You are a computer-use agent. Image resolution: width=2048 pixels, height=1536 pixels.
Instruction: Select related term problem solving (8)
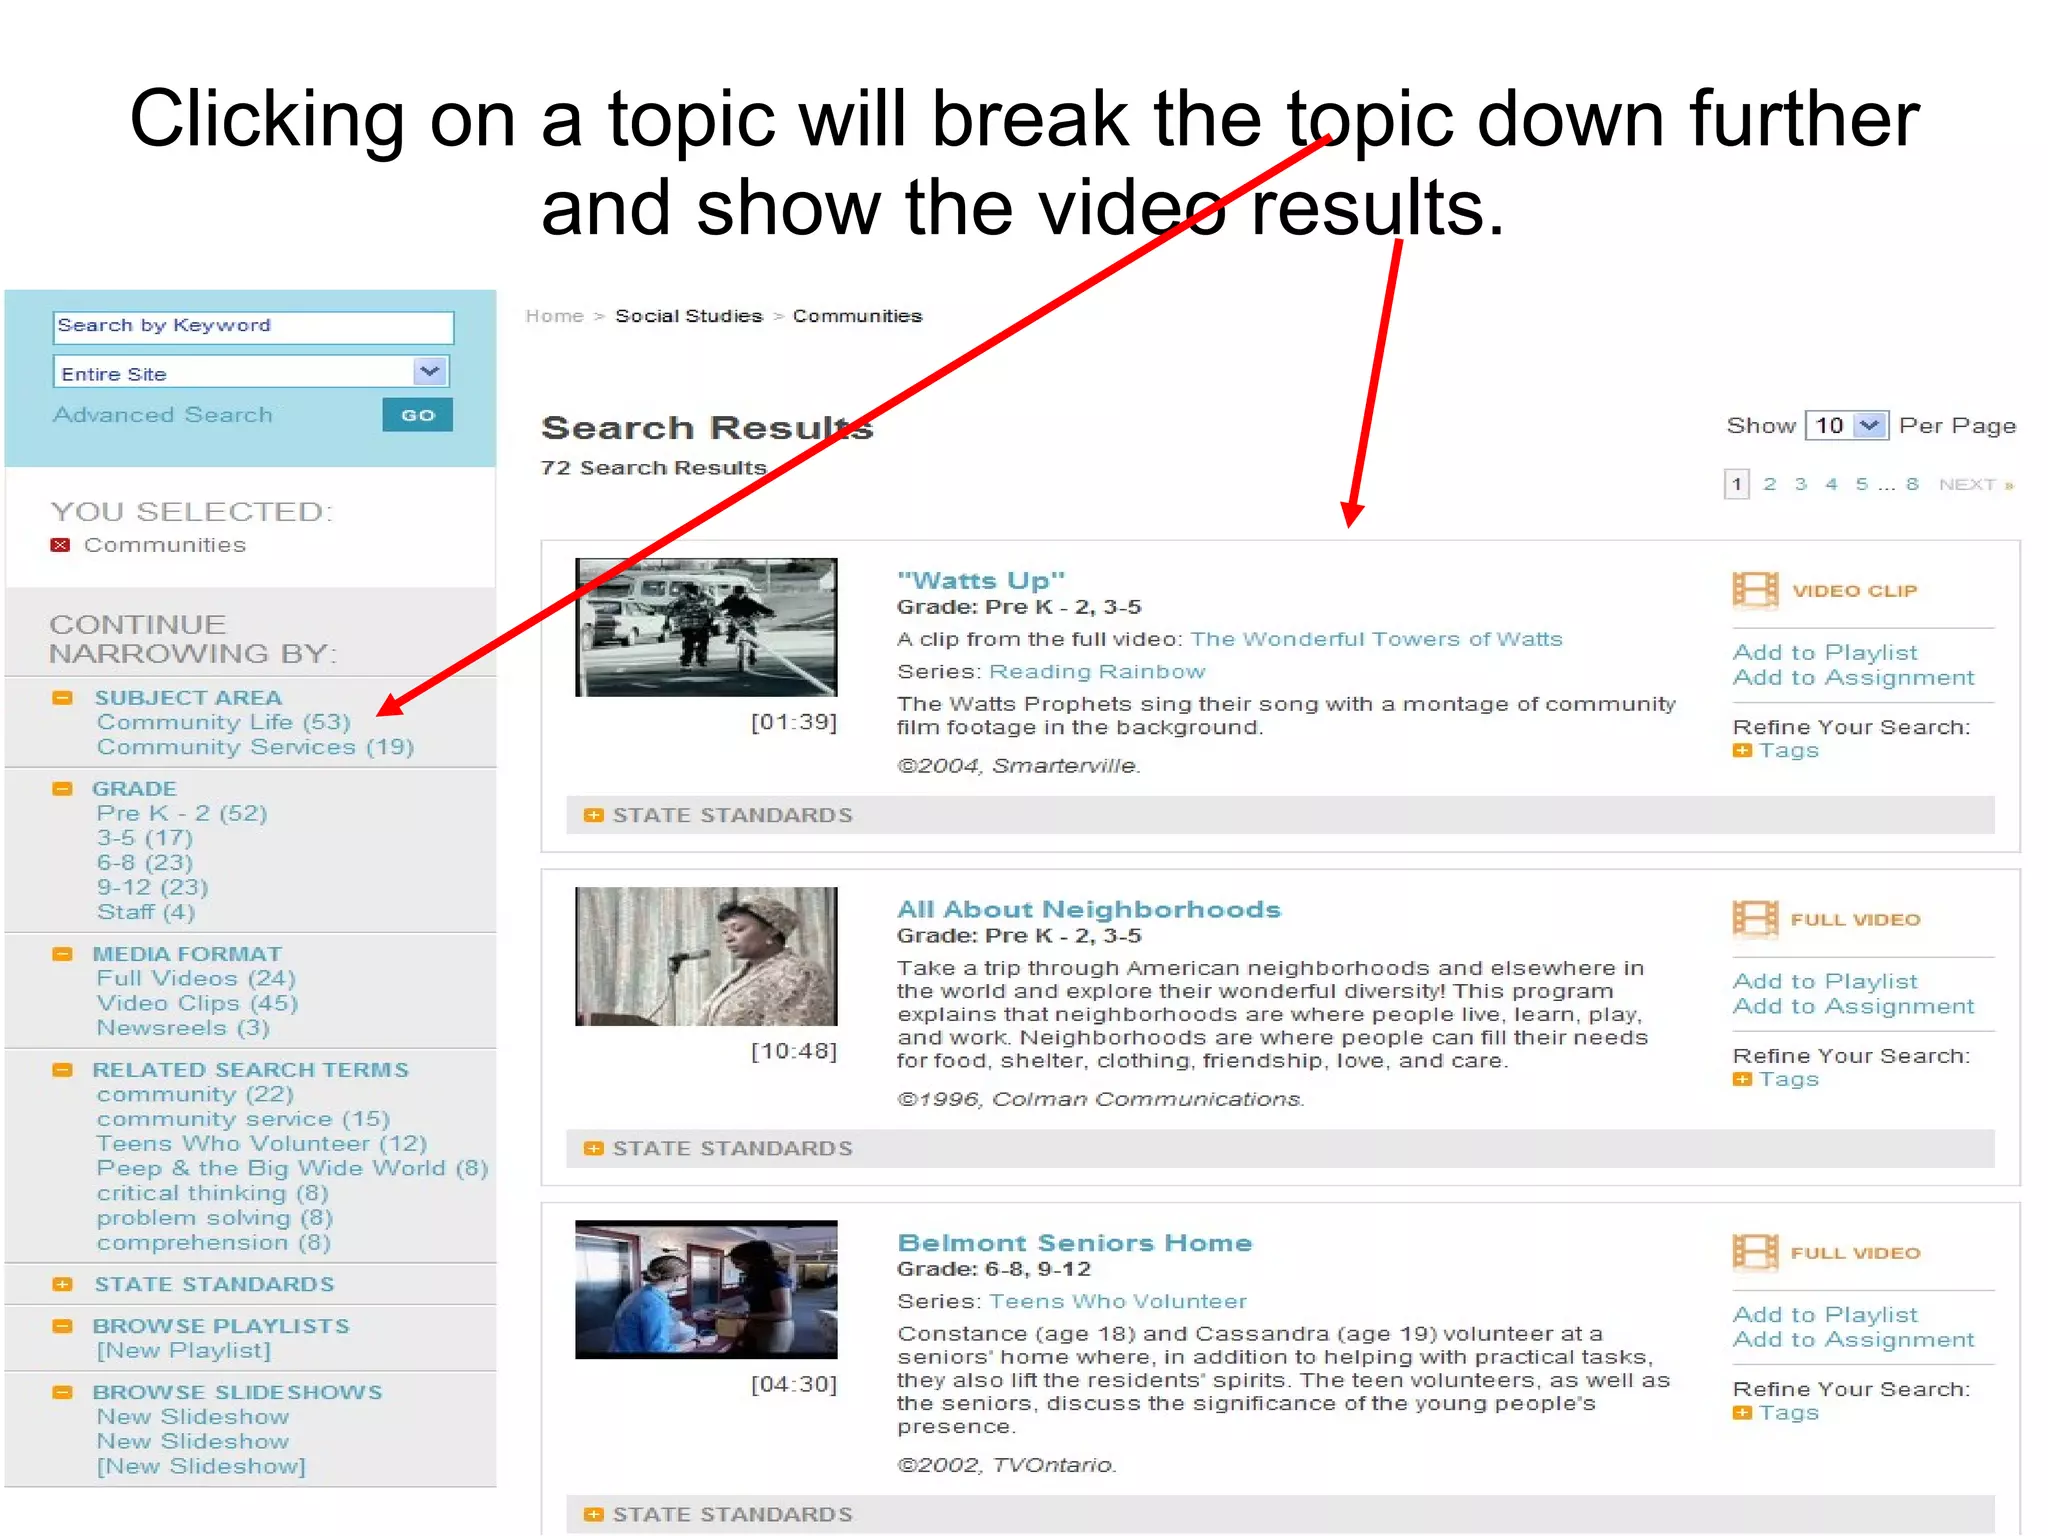[x=215, y=1218]
